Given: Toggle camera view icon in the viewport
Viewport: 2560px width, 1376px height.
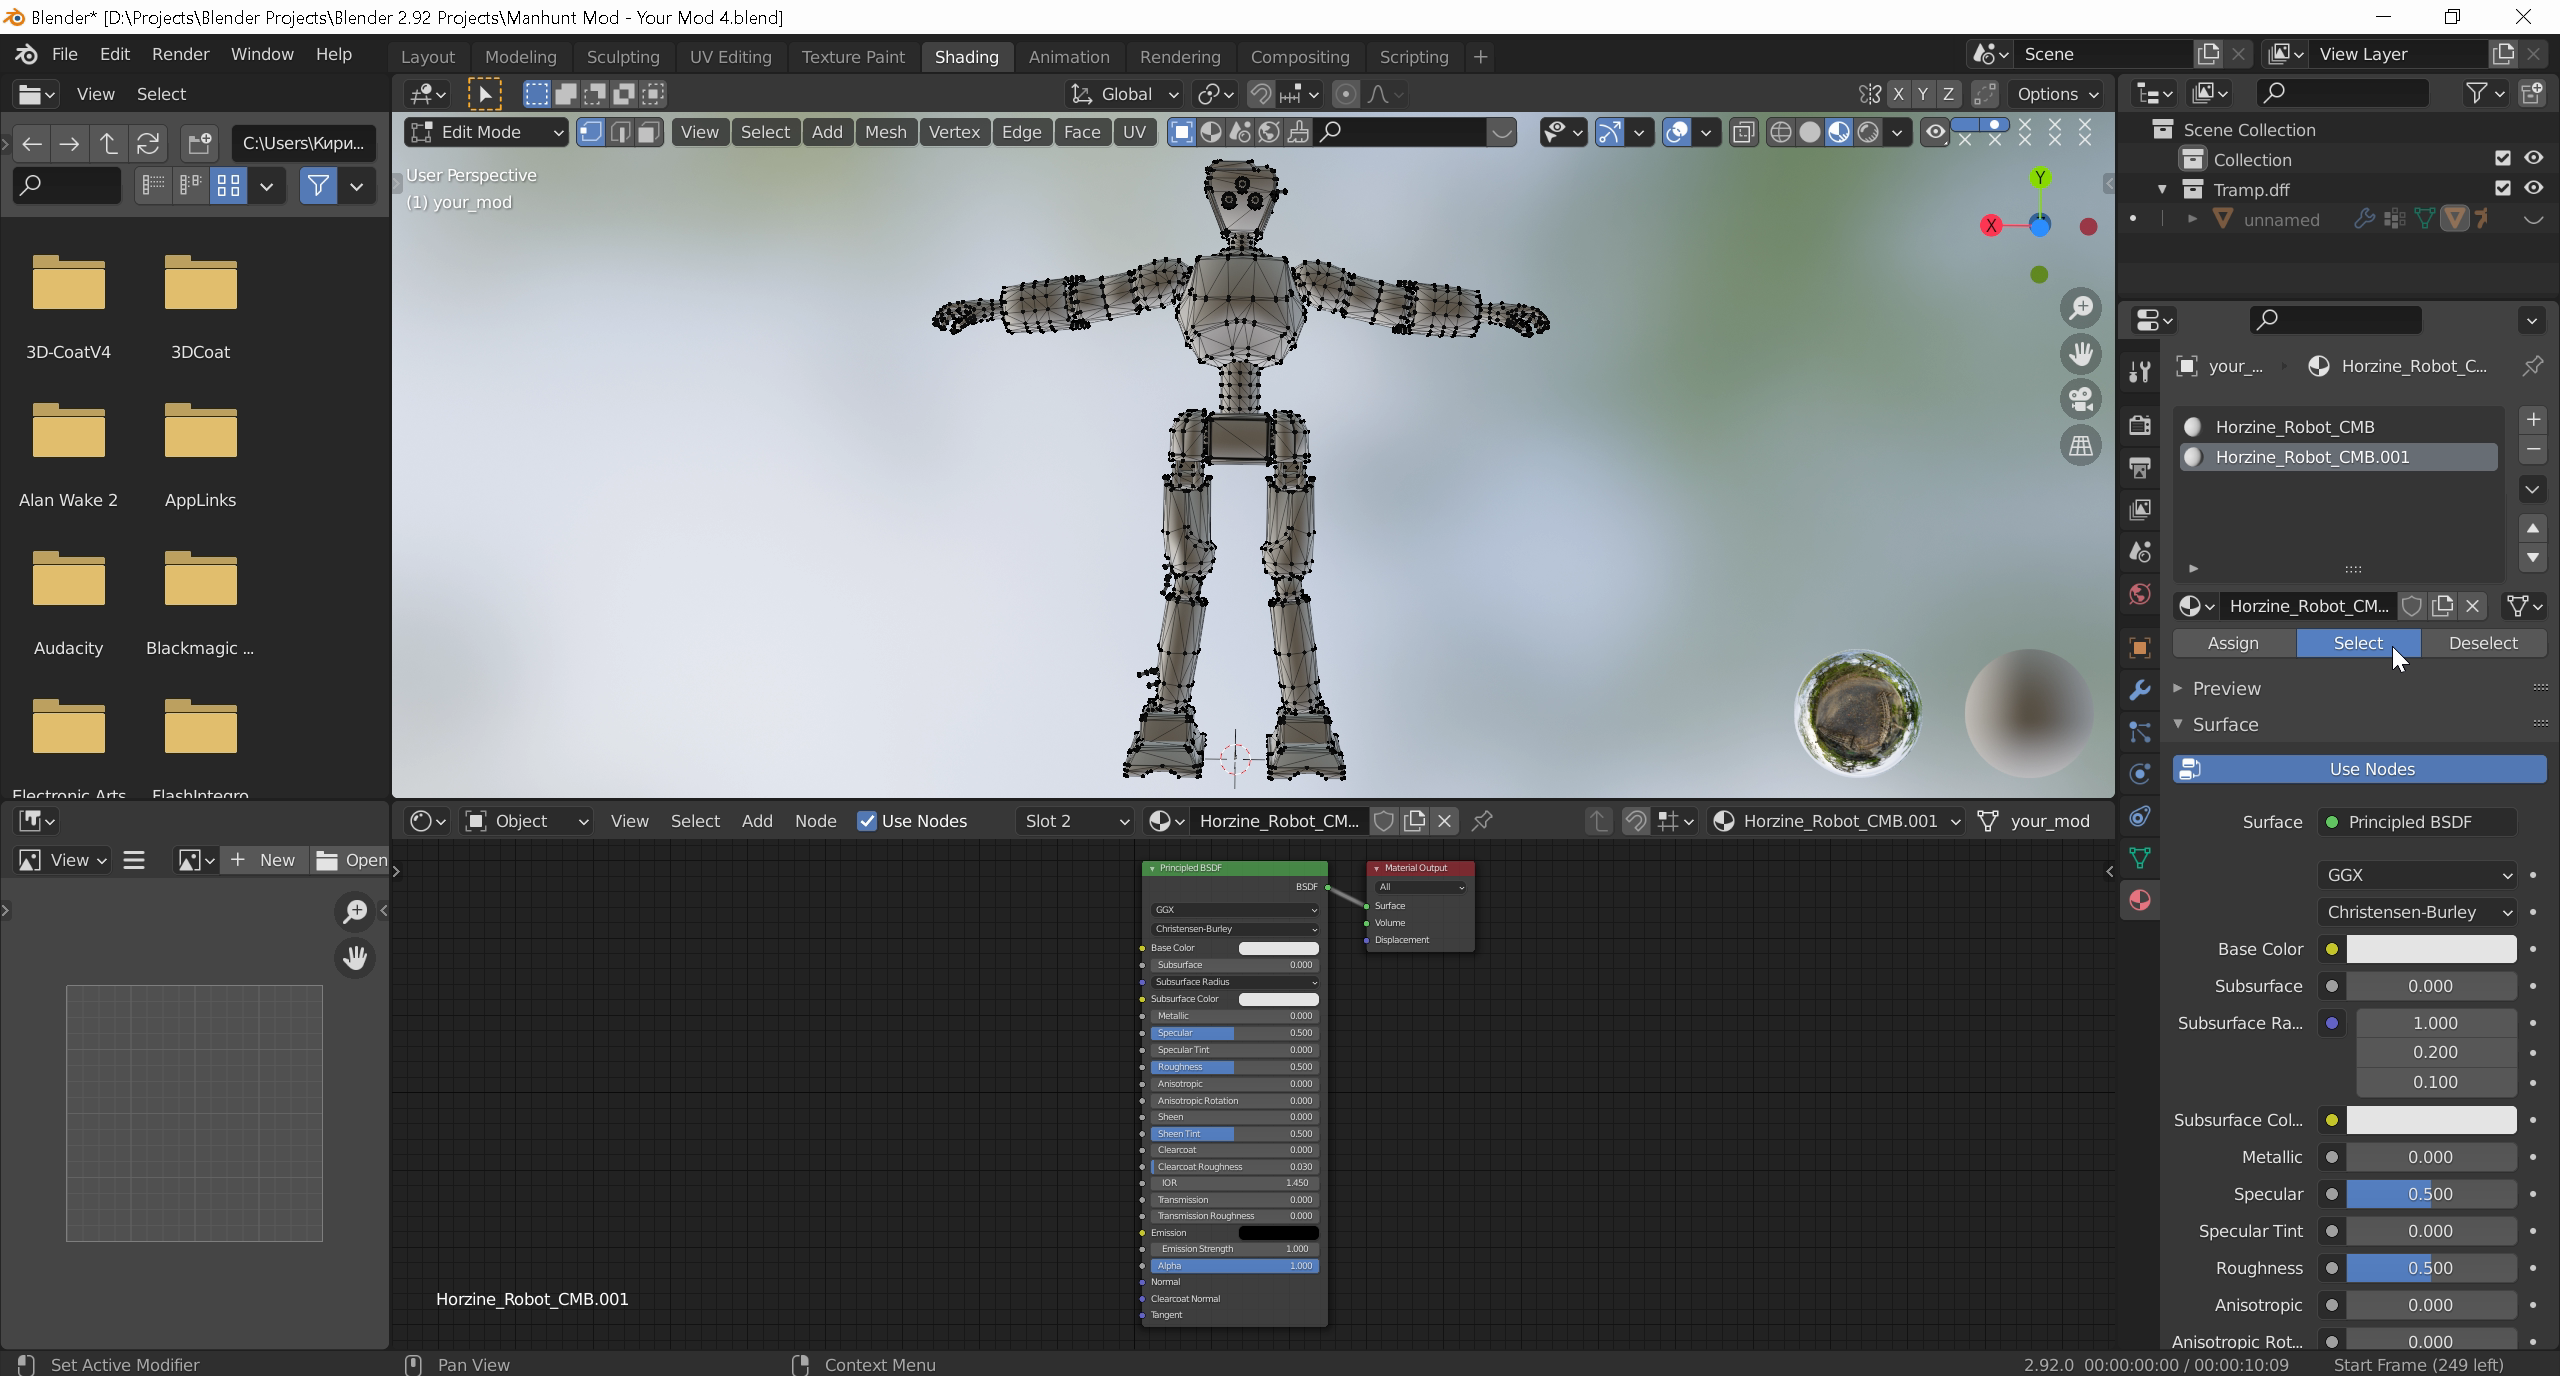Looking at the screenshot, I should point(2081,400).
